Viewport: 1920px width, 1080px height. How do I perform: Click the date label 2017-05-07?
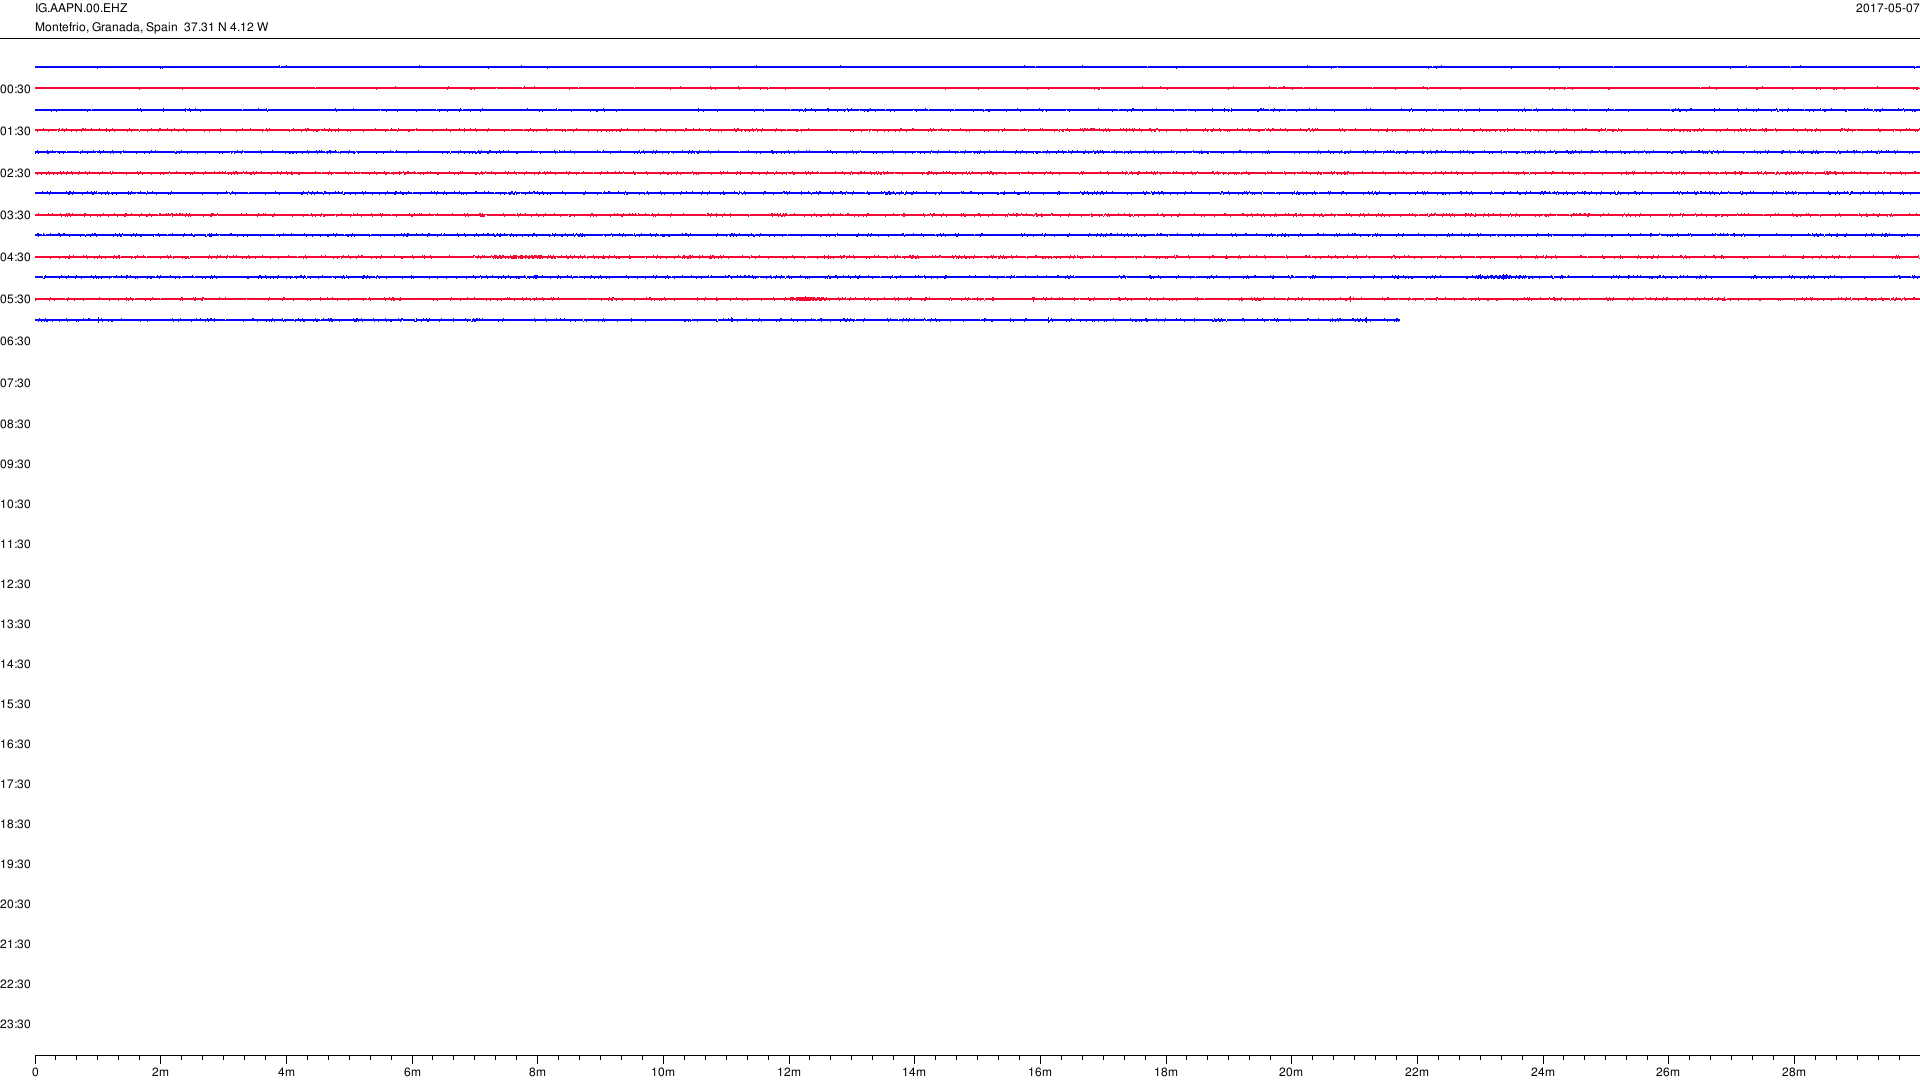tap(1887, 8)
